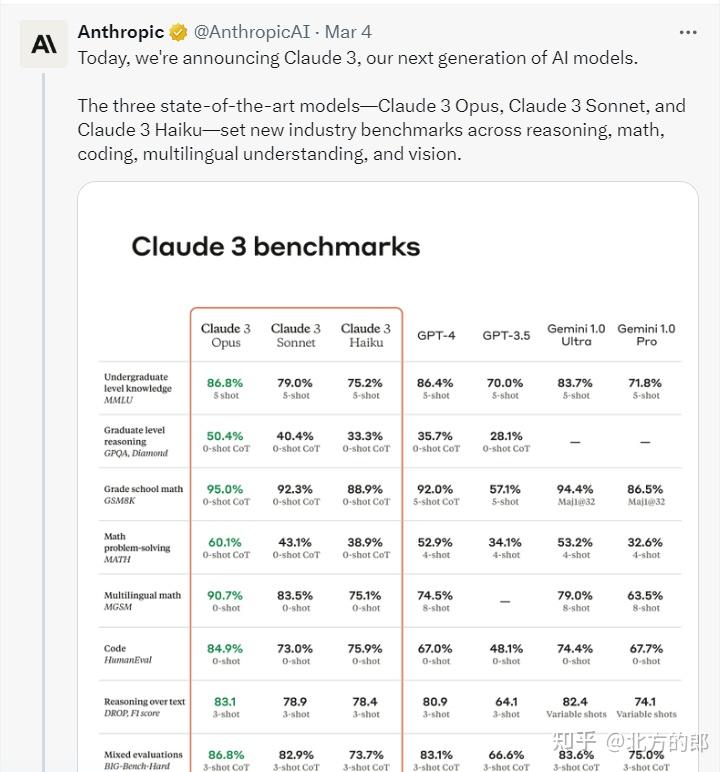This screenshot has width=727, height=772.
Task: Click the Multilingual math MGSM row label
Action: pyautogui.click(x=142, y=601)
